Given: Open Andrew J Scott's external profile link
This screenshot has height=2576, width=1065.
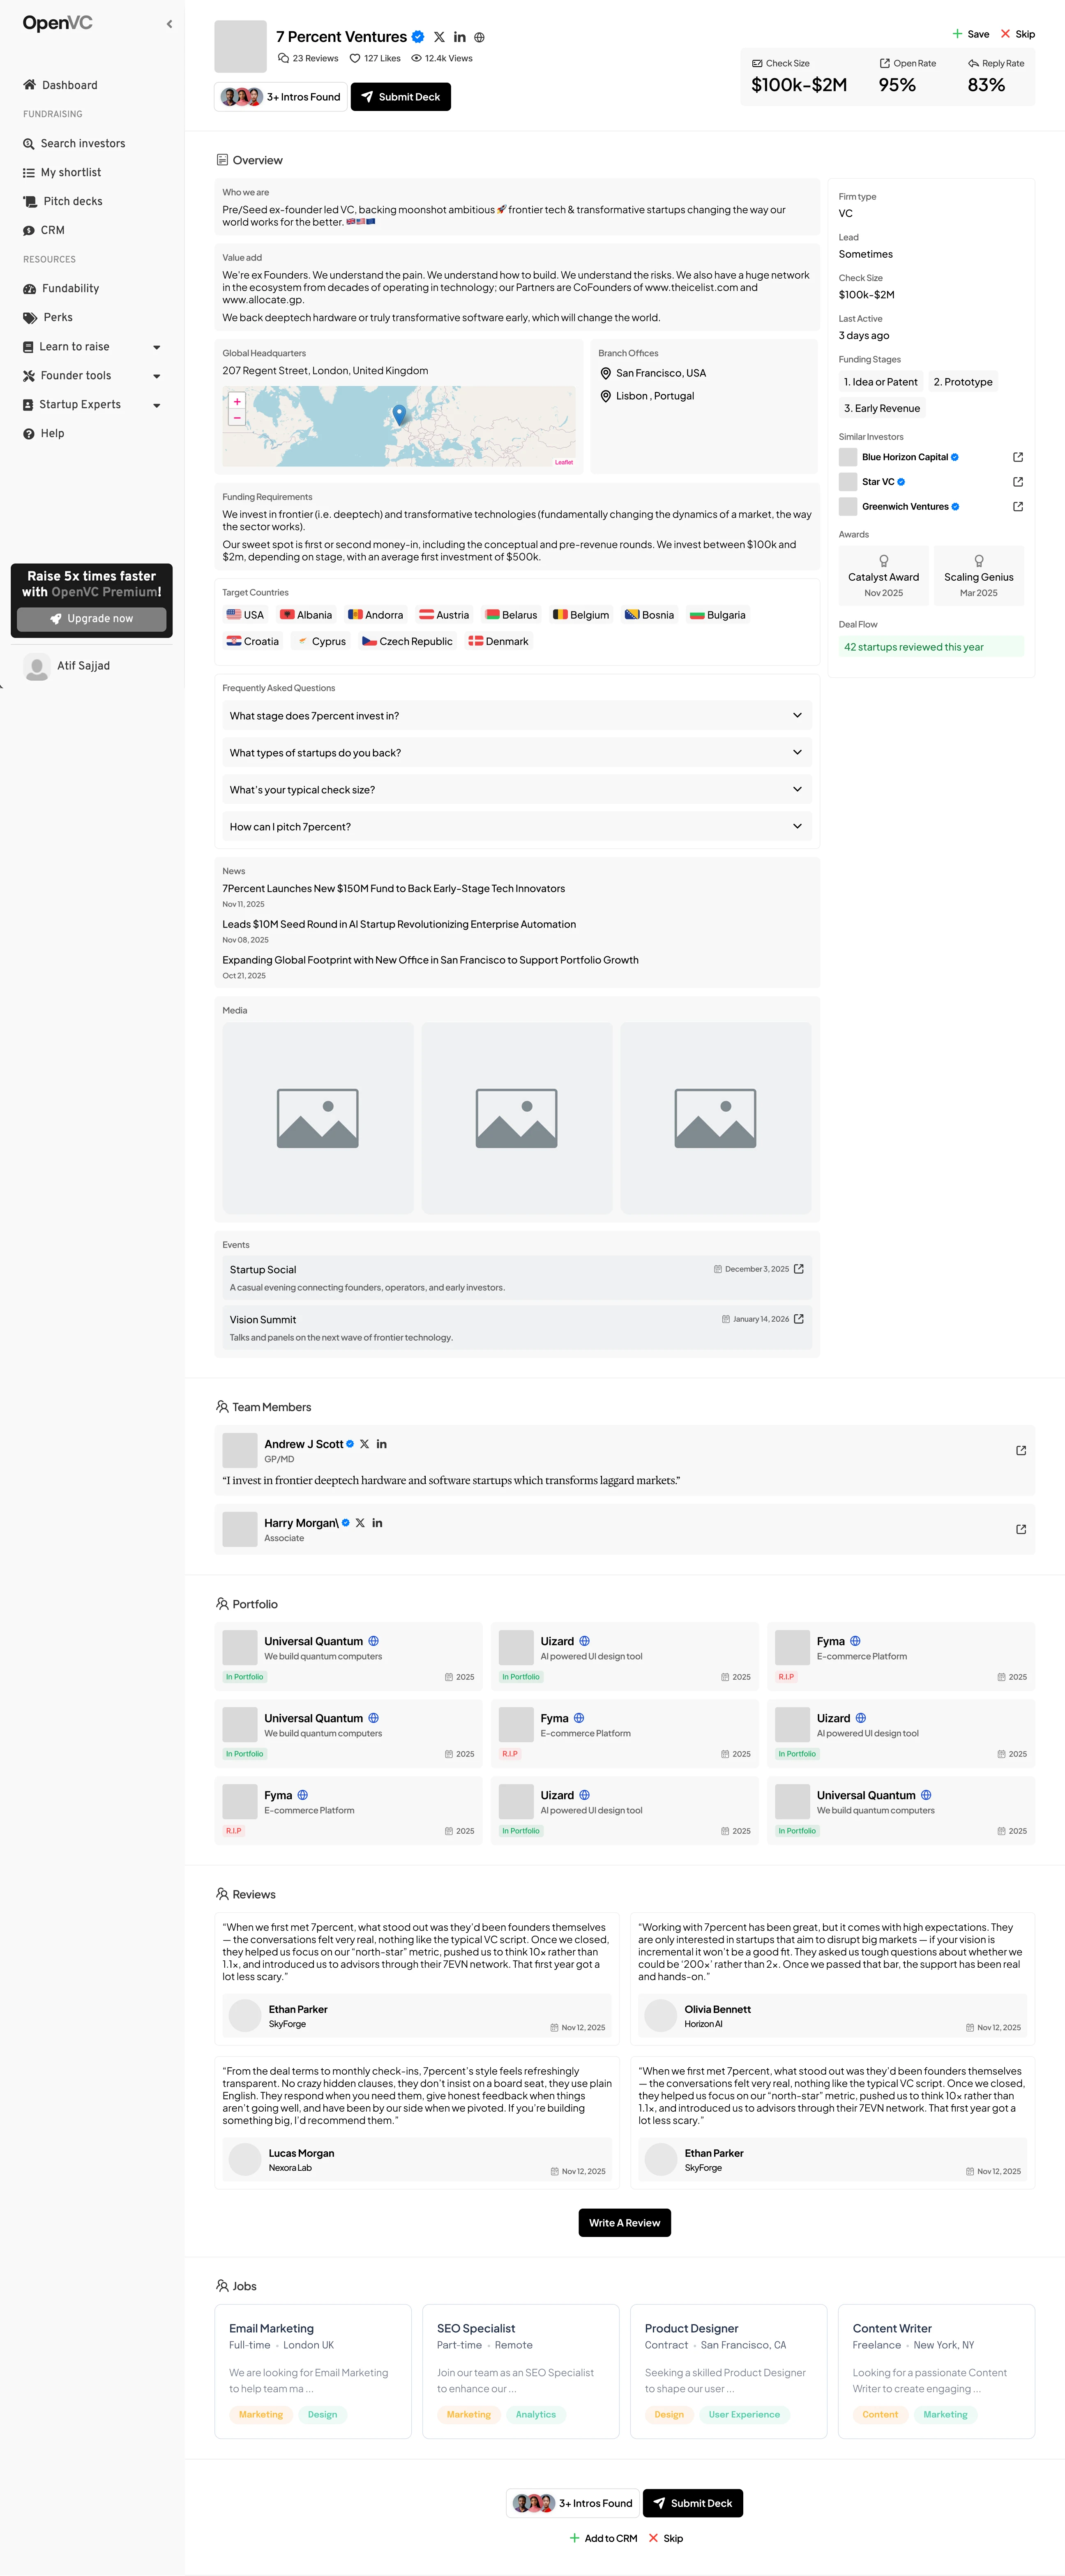Looking at the screenshot, I should (1020, 1449).
